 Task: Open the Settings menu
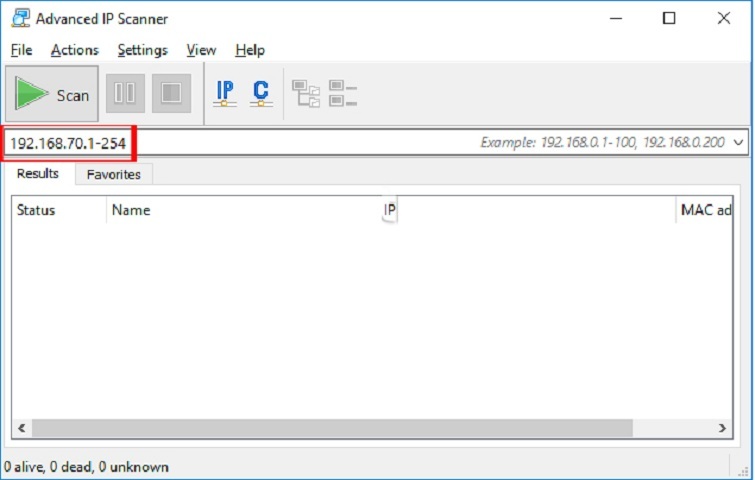[142, 50]
